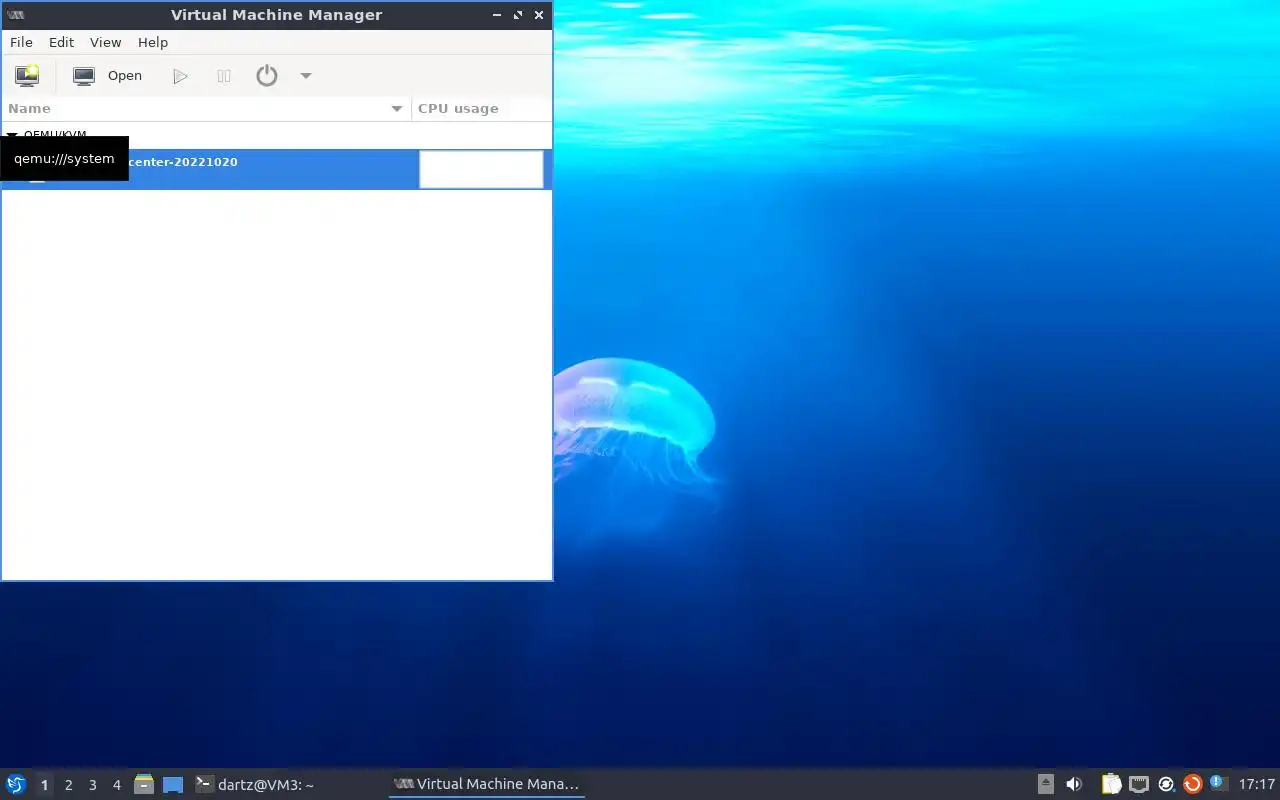
Task: Switch to workspace 3
Action: click(92, 785)
